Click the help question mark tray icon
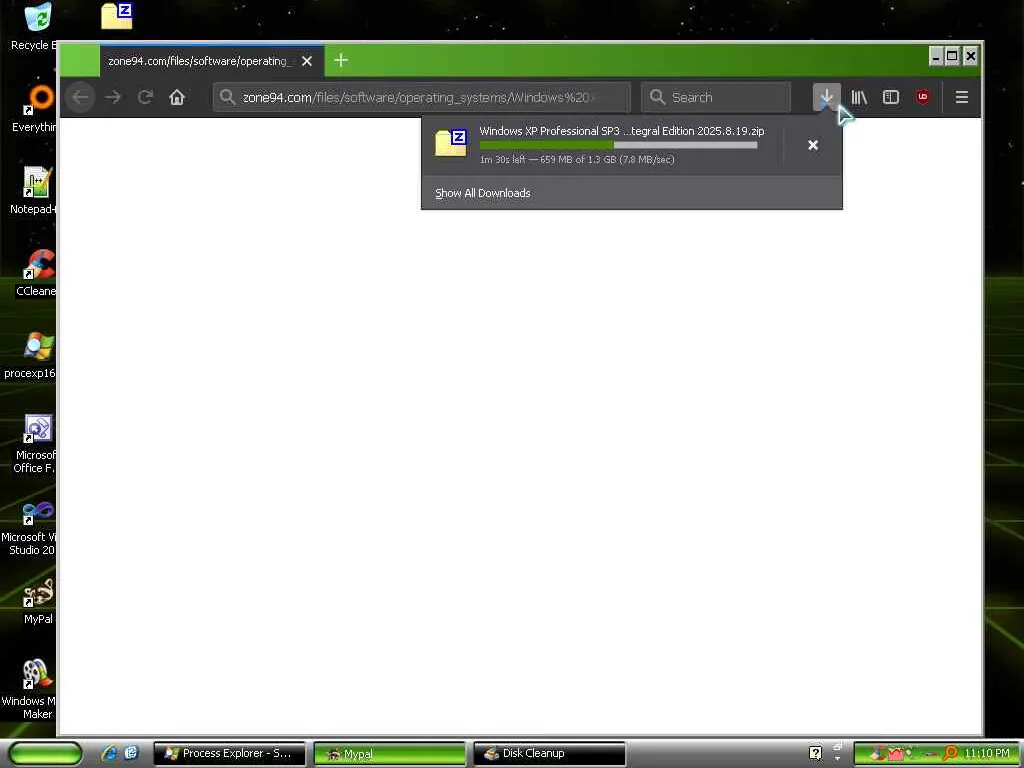This screenshot has height=768, width=1024. (x=815, y=753)
